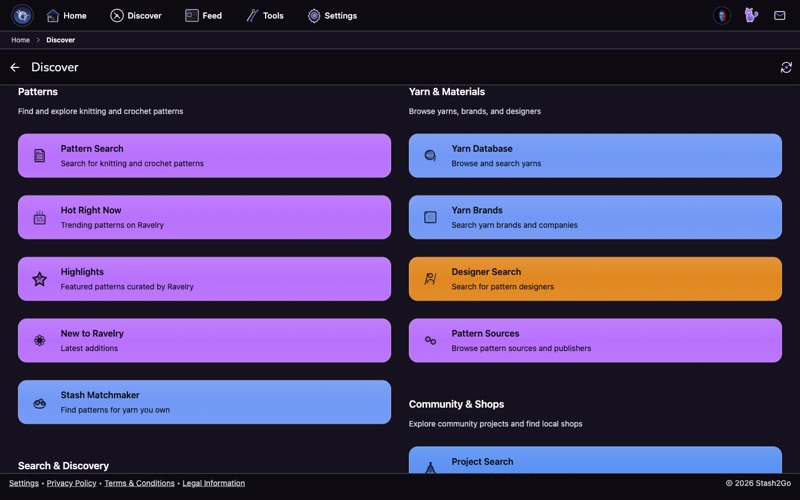800x500 pixels.
Task: Open the Feed menu item
Action: click(x=204, y=16)
